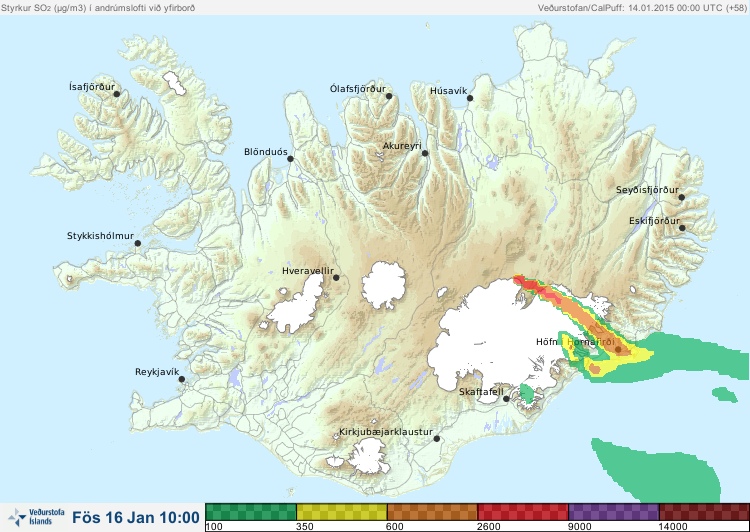Click the Veðurstofan/CalPuff timestamp text

tap(642, 8)
